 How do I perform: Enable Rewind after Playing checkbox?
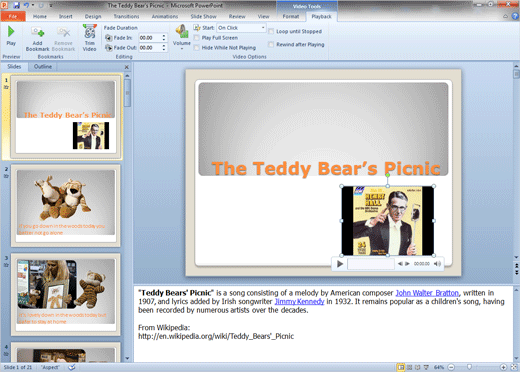click(271, 44)
